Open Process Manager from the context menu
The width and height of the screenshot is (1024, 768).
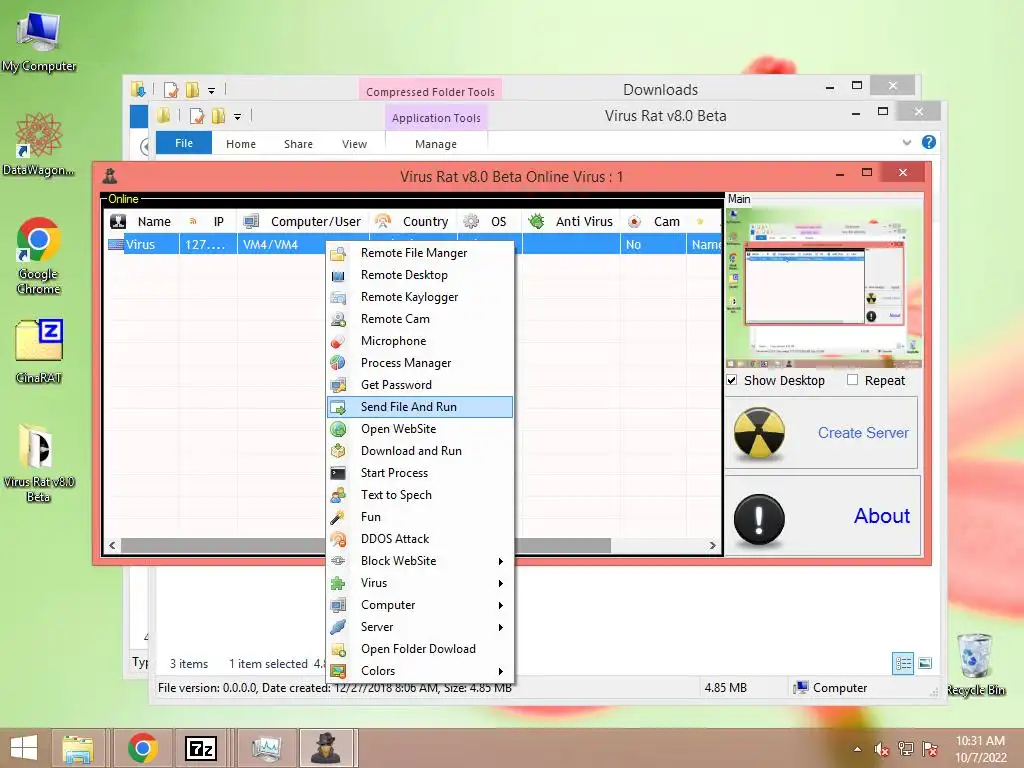419,363
